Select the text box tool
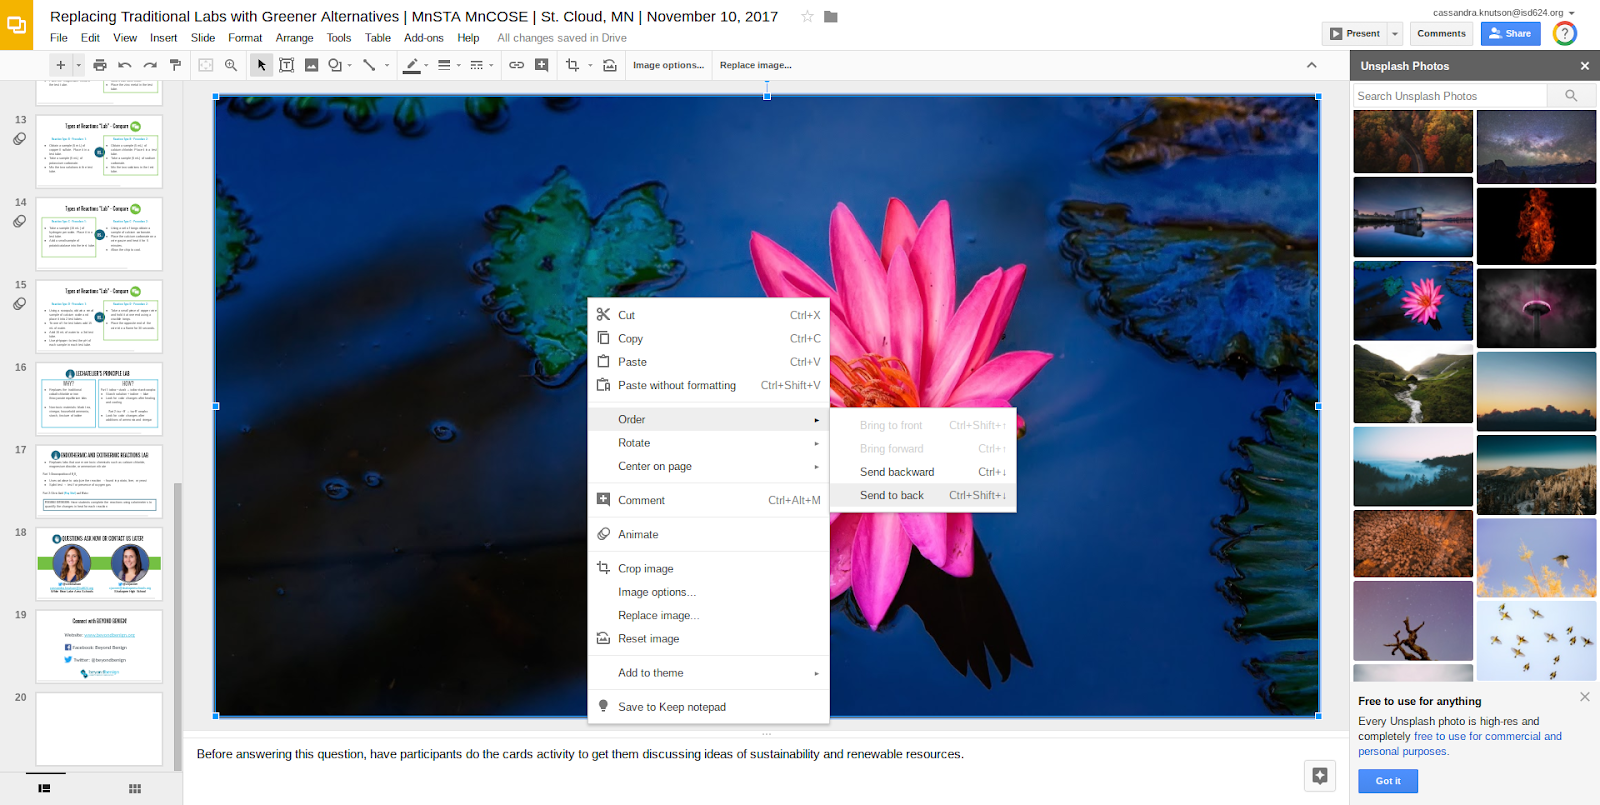1600x805 pixels. (287, 65)
